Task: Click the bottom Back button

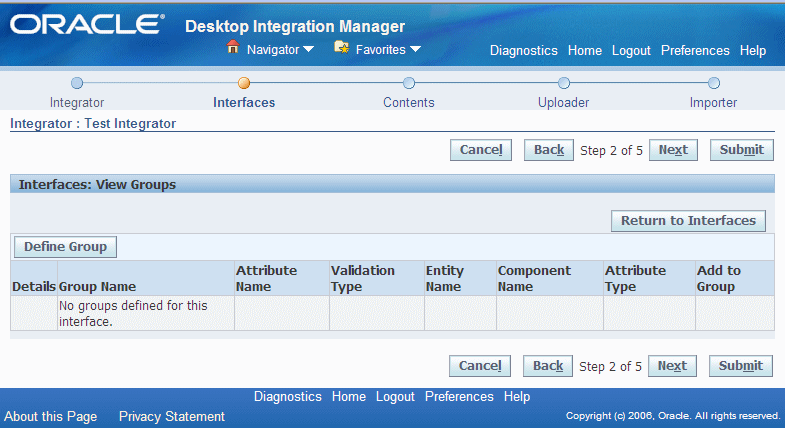Action: 548,366
